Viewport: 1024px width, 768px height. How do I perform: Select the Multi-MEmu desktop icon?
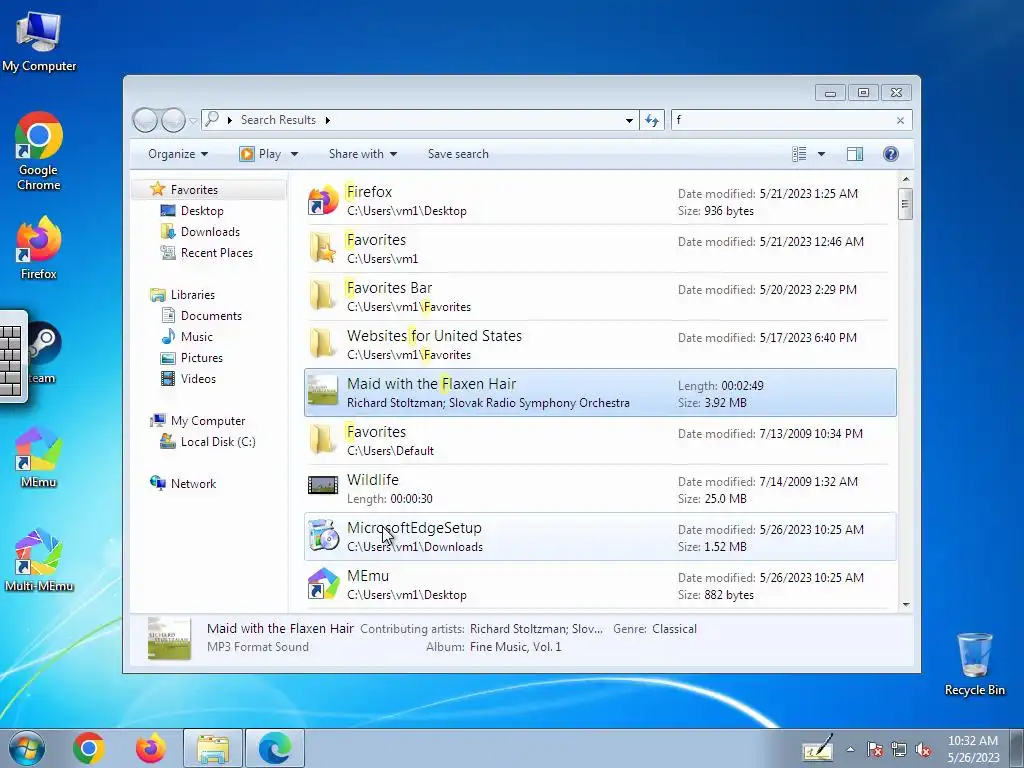tap(39, 560)
